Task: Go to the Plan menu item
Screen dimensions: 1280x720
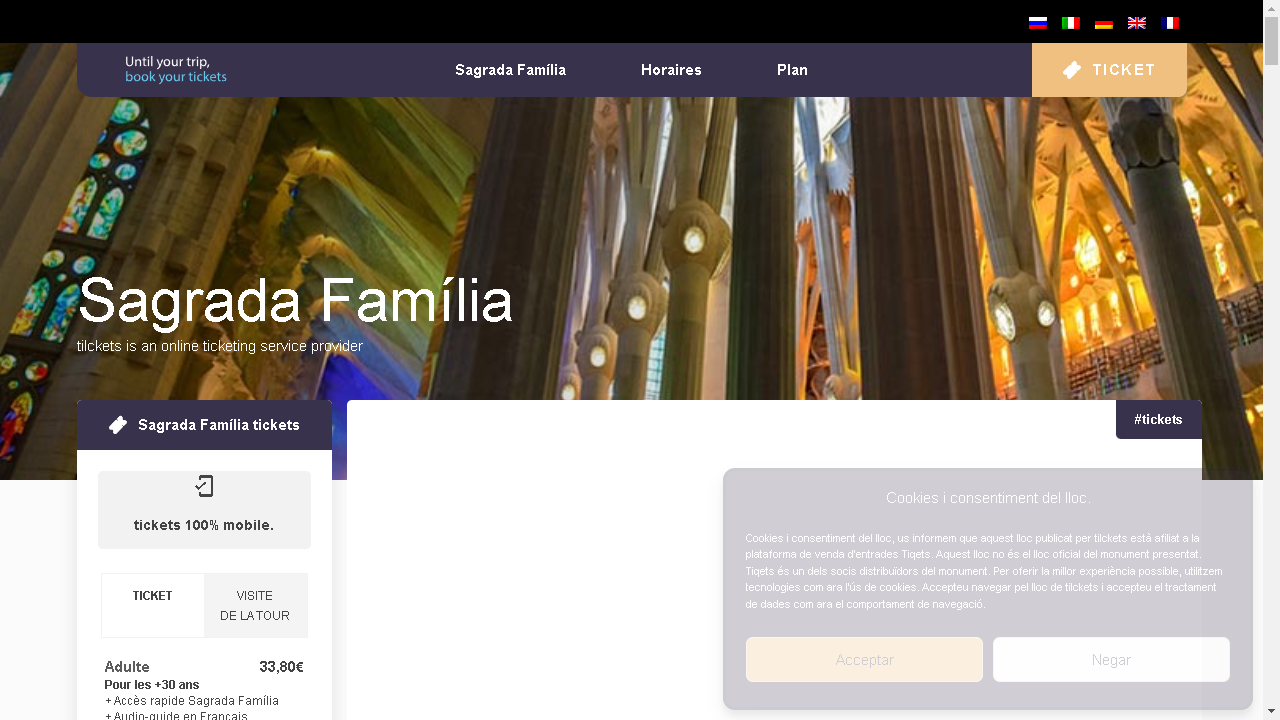Action: [x=792, y=70]
